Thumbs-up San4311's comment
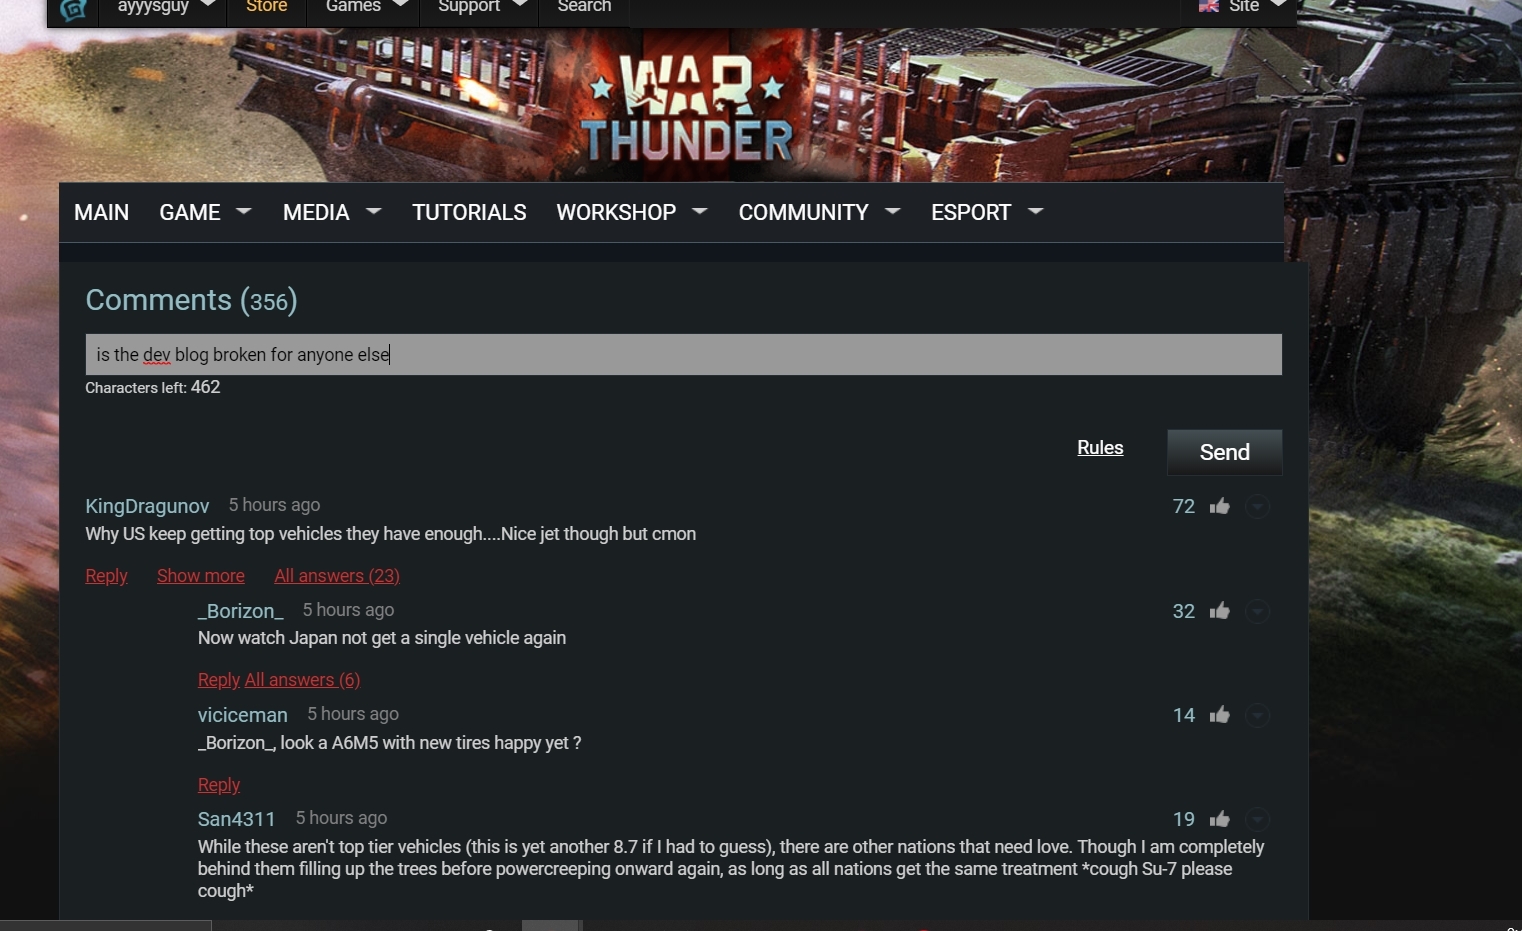This screenshot has height=931, width=1522. click(1219, 819)
